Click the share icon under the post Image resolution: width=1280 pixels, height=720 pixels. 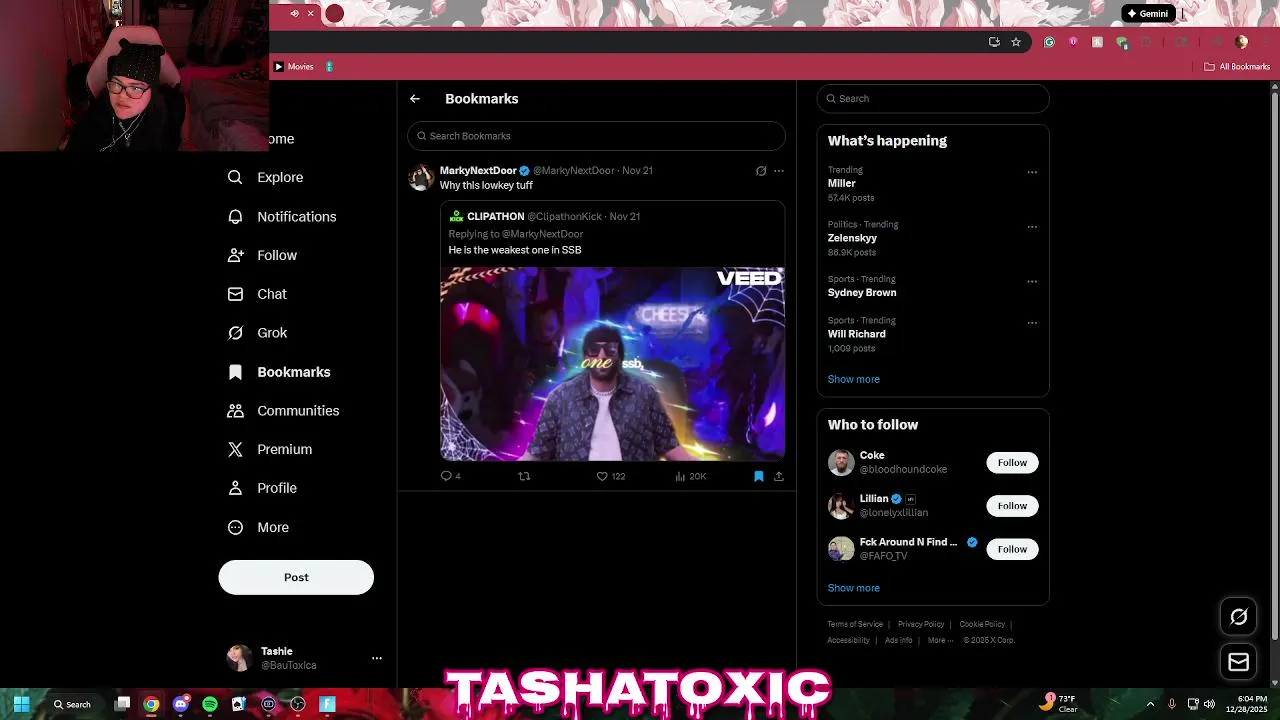click(x=779, y=476)
